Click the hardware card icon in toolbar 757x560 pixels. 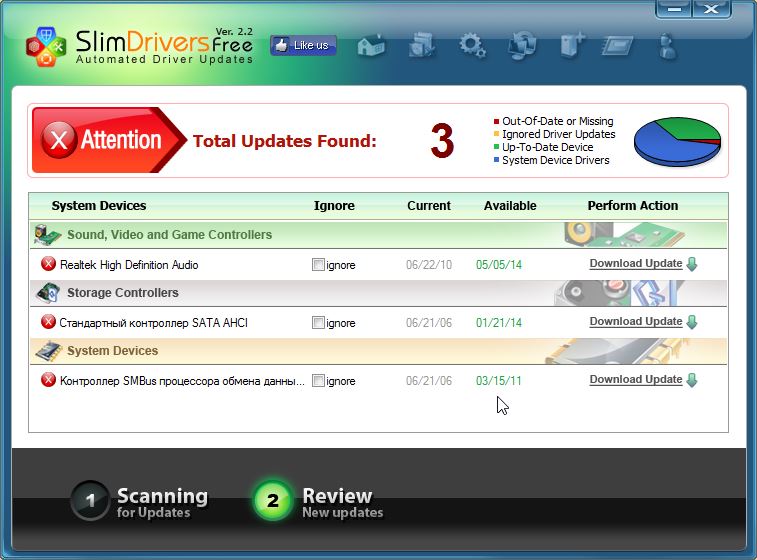click(x=617, y=46)
